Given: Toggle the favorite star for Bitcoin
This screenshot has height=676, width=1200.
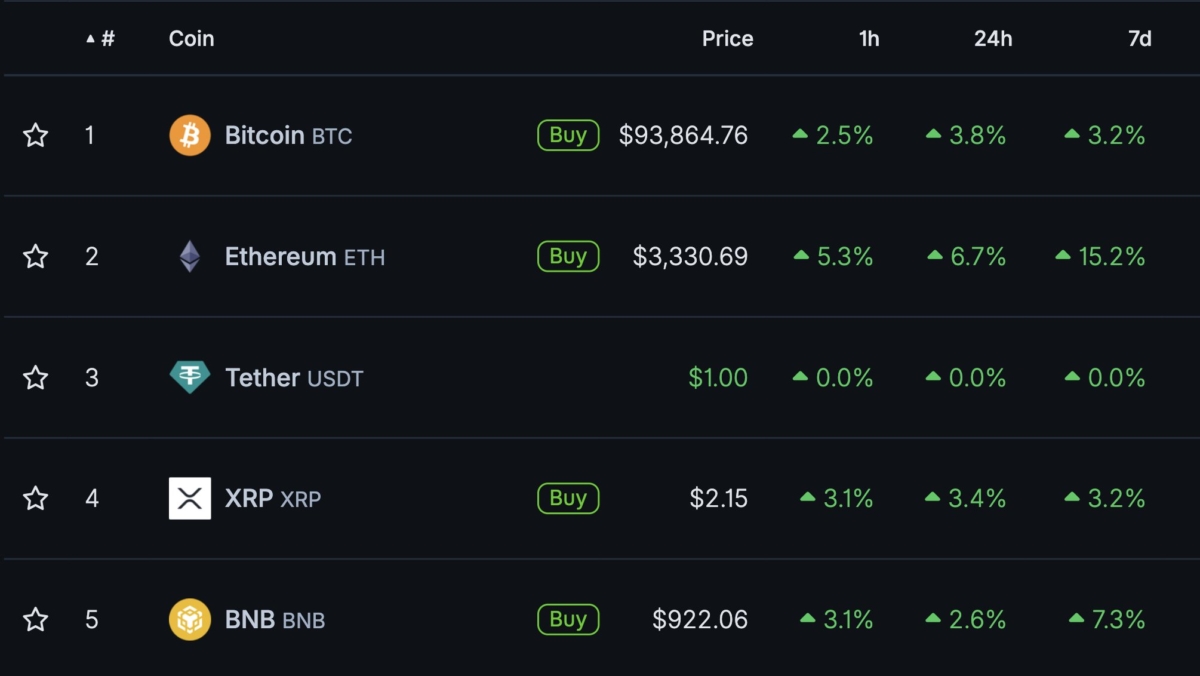Looking at the screenshot, I should [35, 135].
